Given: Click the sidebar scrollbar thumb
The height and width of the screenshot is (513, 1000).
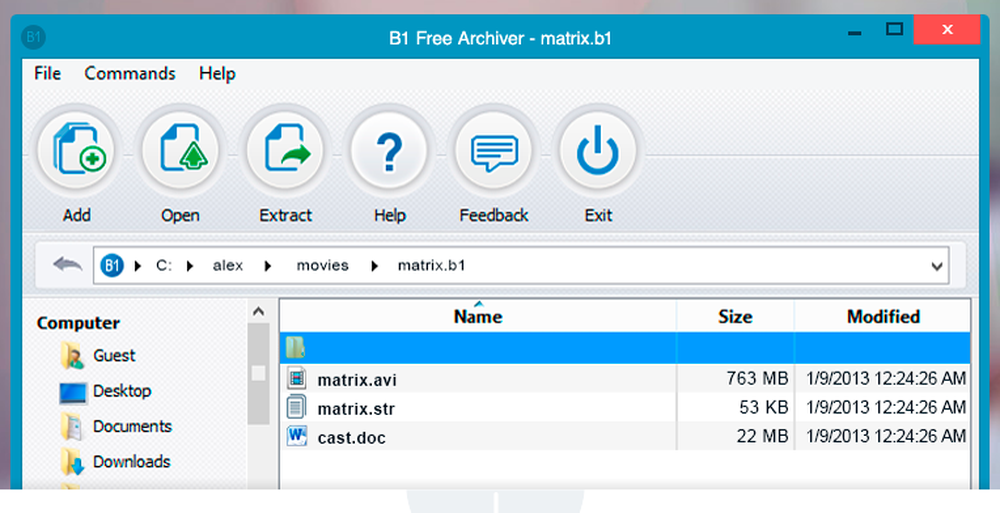Looking at the screenshot, I should (x=258, y=373).
